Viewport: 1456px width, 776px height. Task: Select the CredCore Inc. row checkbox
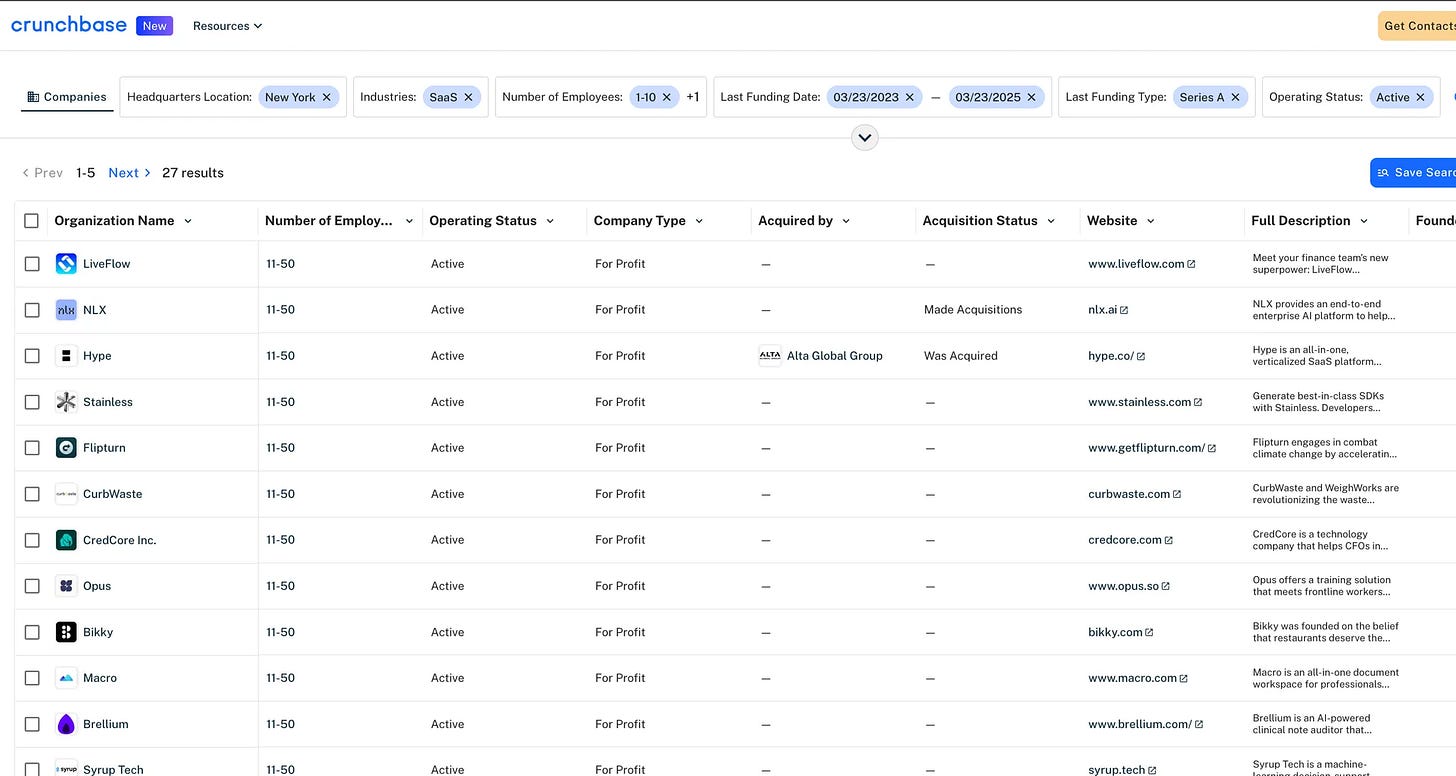click(32, 540)
